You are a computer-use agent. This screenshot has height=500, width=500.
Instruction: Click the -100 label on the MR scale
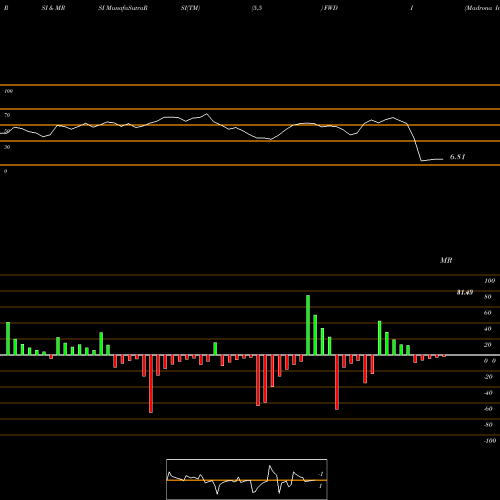click(490, 441)
